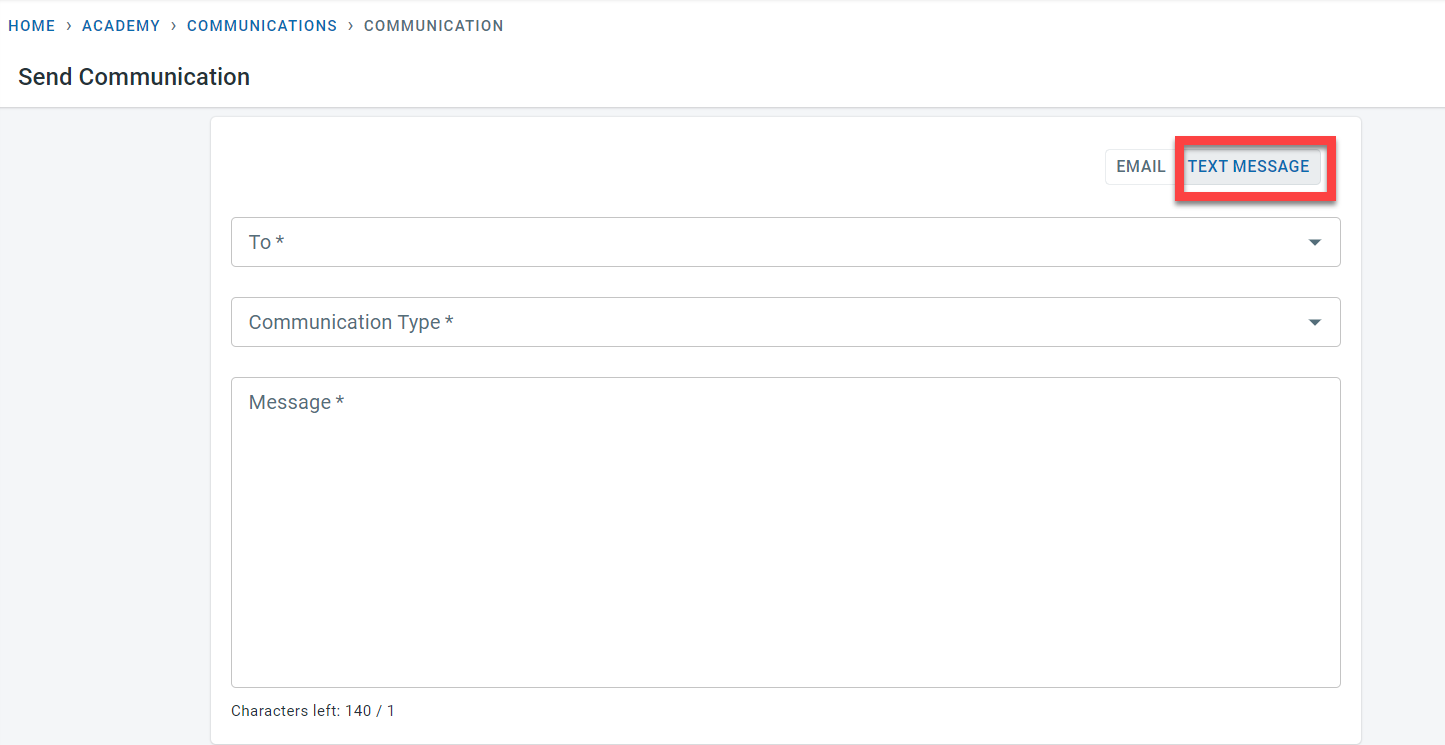Open the Communication Type combo box
Viewport: 1445px width, 745px height.
tap(760, 322)
